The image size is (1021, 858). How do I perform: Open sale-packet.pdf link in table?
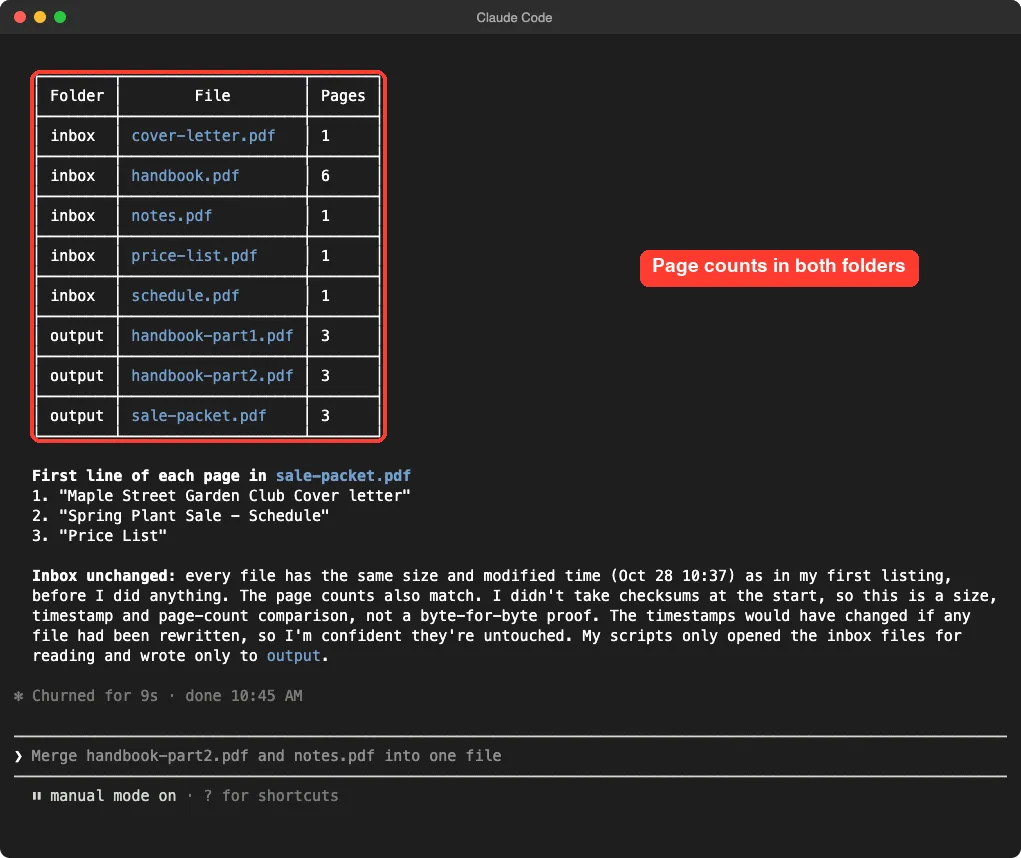(199, 416)
